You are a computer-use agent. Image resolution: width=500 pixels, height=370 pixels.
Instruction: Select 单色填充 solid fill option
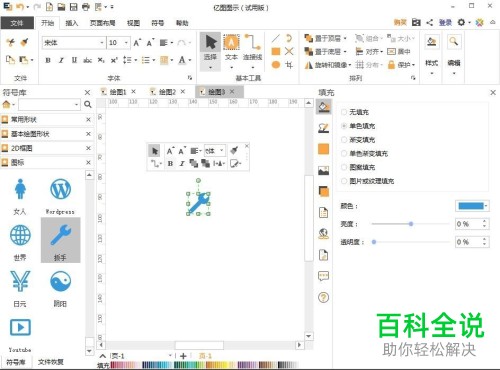point(358,126)
